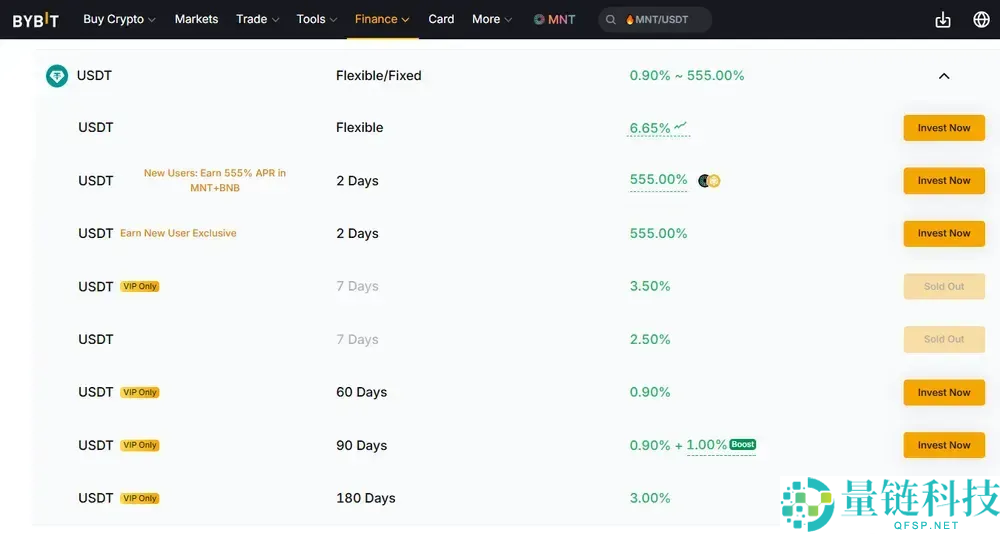Open the Finance dropdown menu

[382, 19]
